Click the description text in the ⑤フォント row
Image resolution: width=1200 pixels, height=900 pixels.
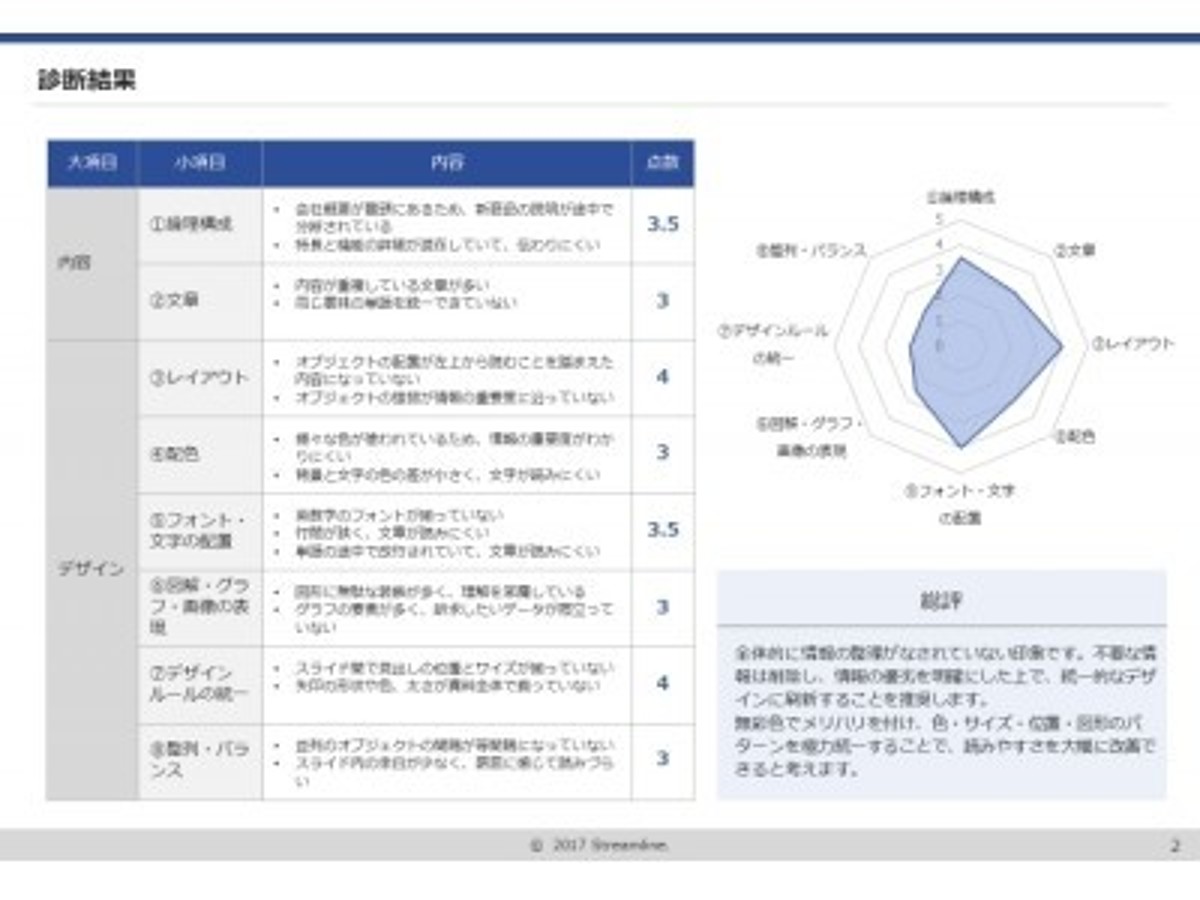pos(437,533)
